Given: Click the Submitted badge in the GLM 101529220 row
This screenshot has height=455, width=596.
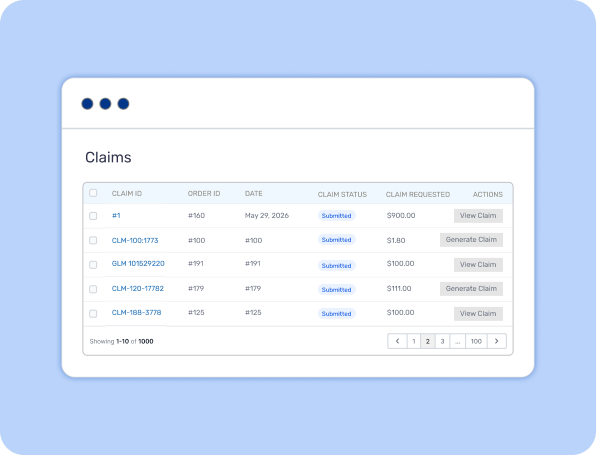Looking at the screenshot, I should [x=336, y=265].
